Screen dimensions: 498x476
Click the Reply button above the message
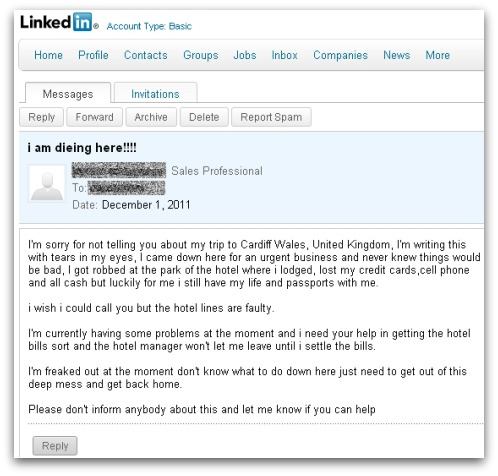click(41, 117)
